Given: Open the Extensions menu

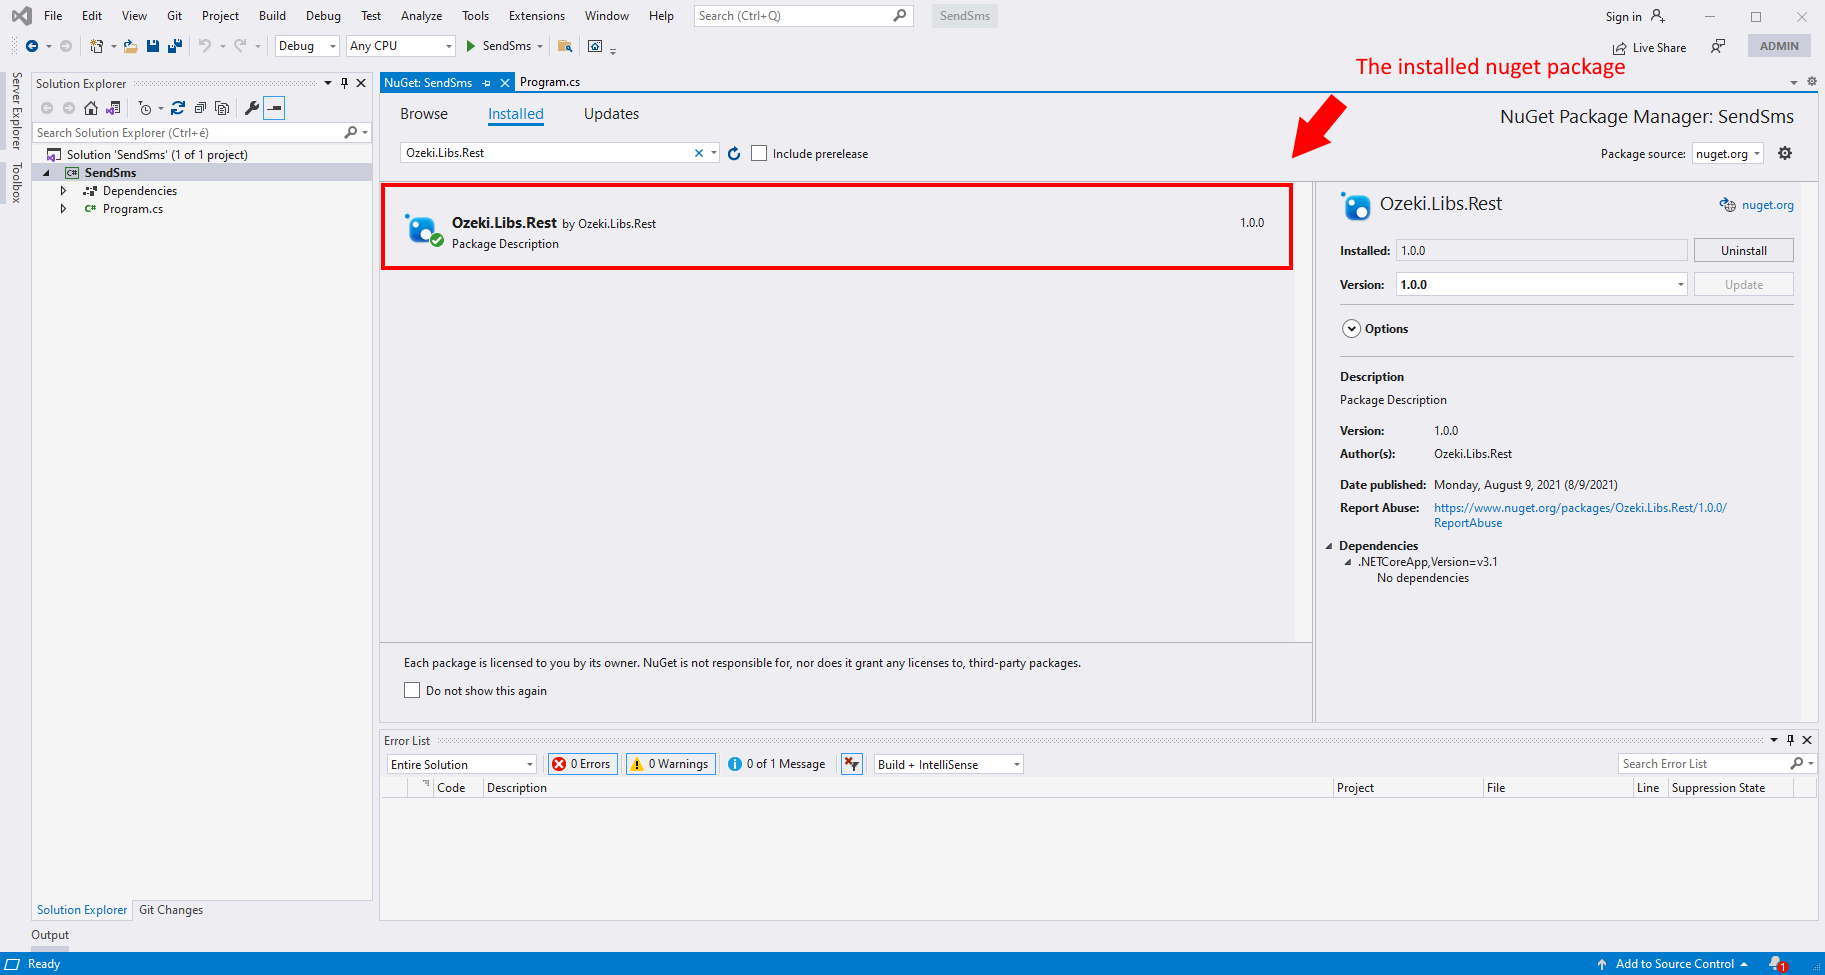Looking at the screenshot, I should tap(537, 16).
